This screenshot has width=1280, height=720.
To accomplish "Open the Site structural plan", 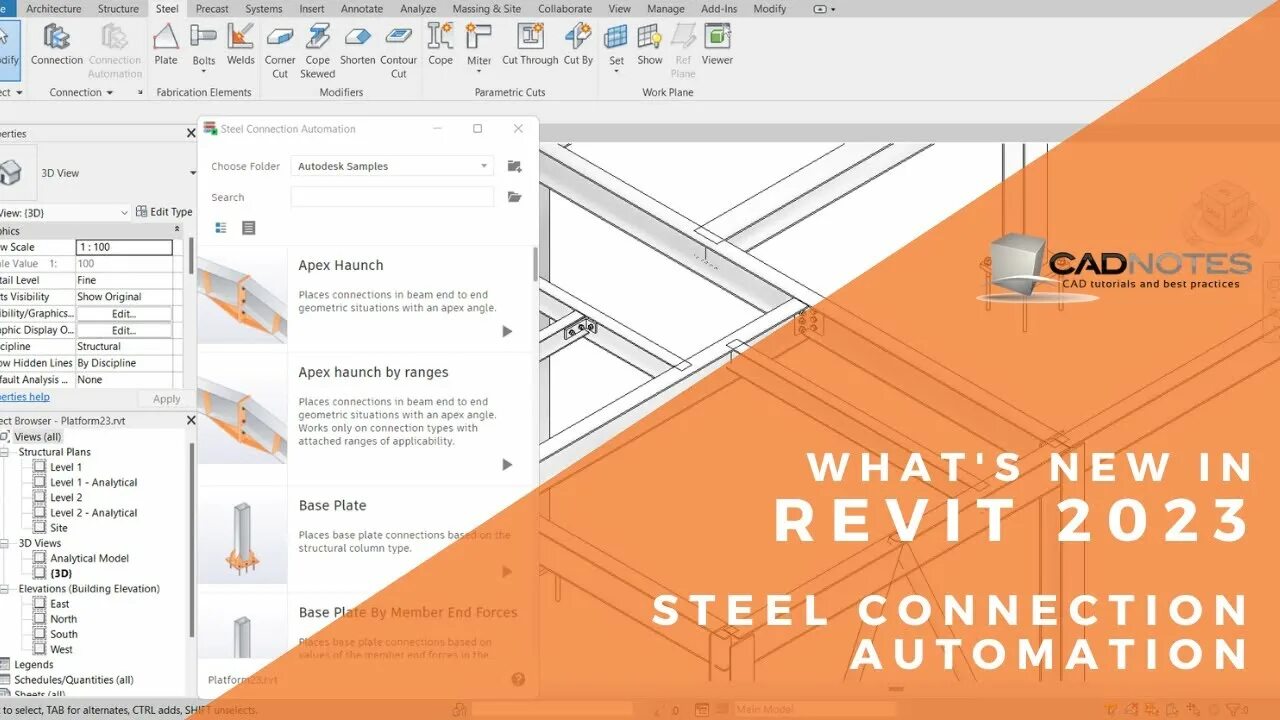I will click(59, 528).
